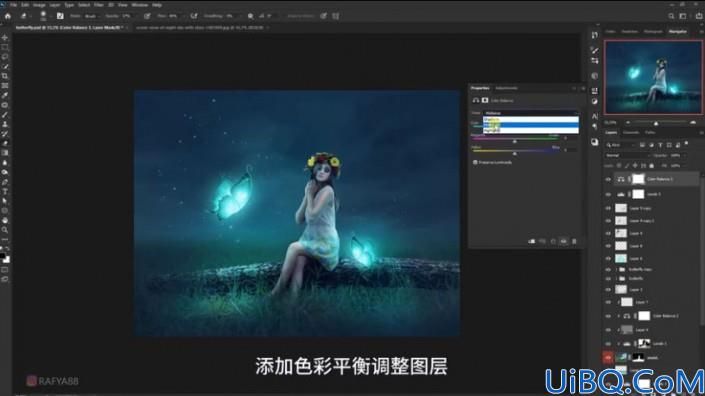Select the Brush tool in toolbox
This screenshot has height=396, width=705.
5,115
